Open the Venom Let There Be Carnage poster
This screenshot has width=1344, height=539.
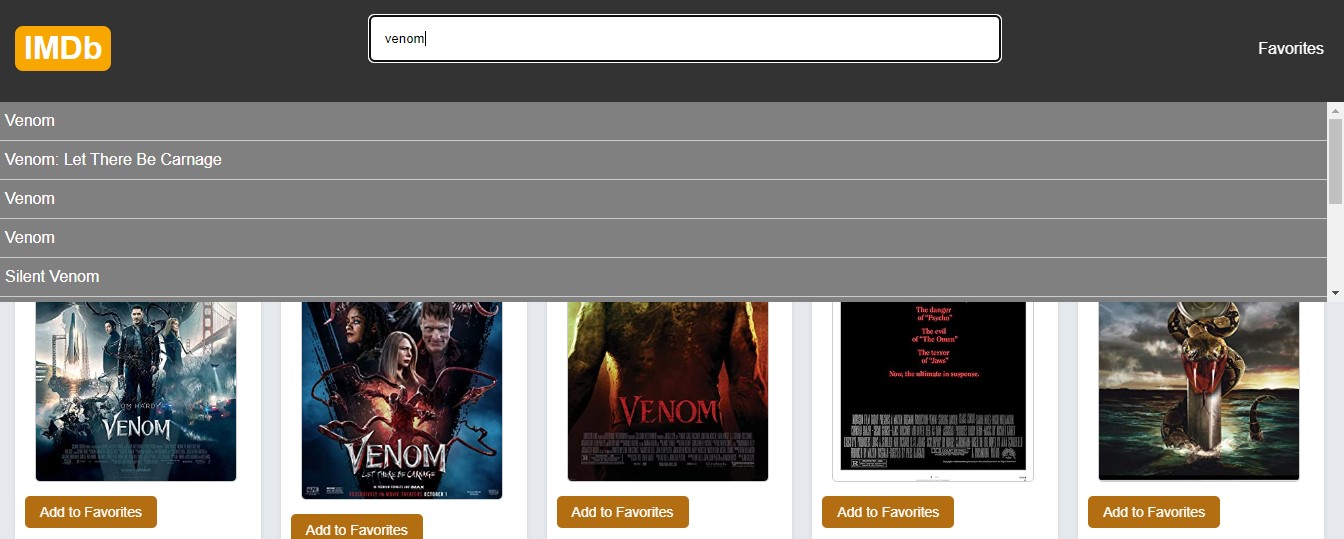tap(402, 400)
